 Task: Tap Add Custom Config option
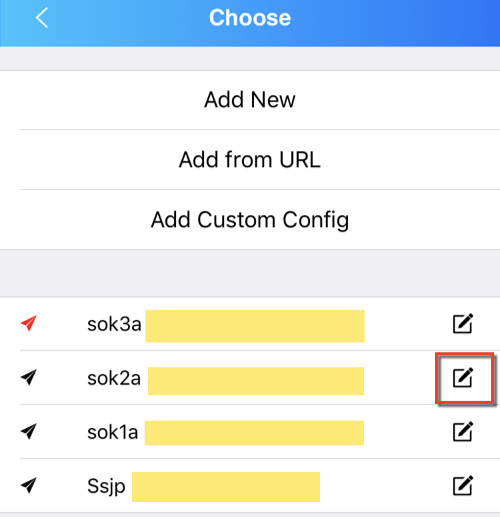(x=250, y=220)
